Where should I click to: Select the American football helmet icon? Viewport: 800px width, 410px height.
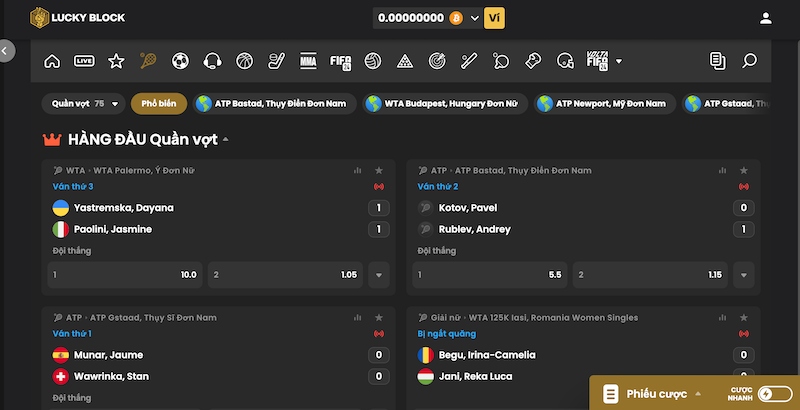(x=565, y=61)
